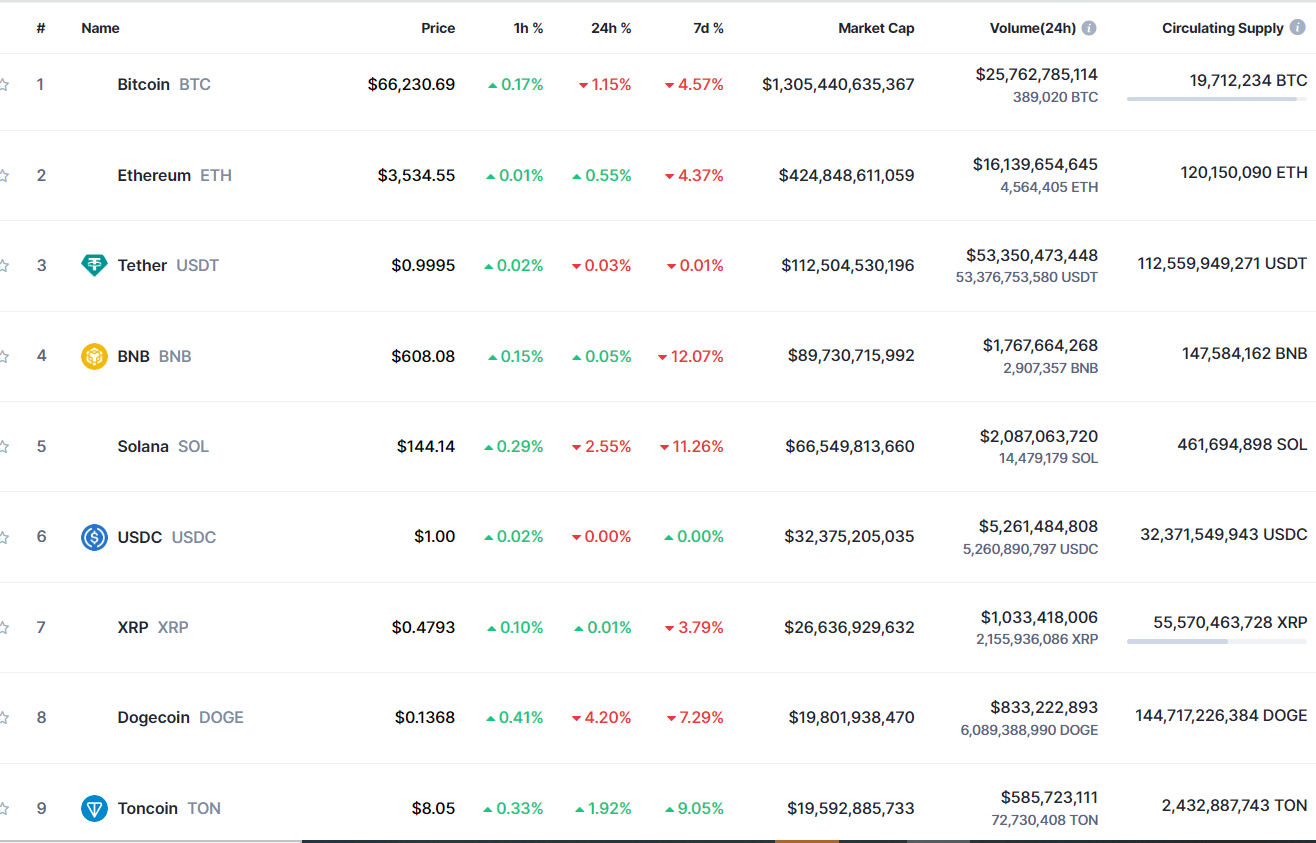Sort by the Market Cap column header
1316x843 pixels.
point(876,28)
